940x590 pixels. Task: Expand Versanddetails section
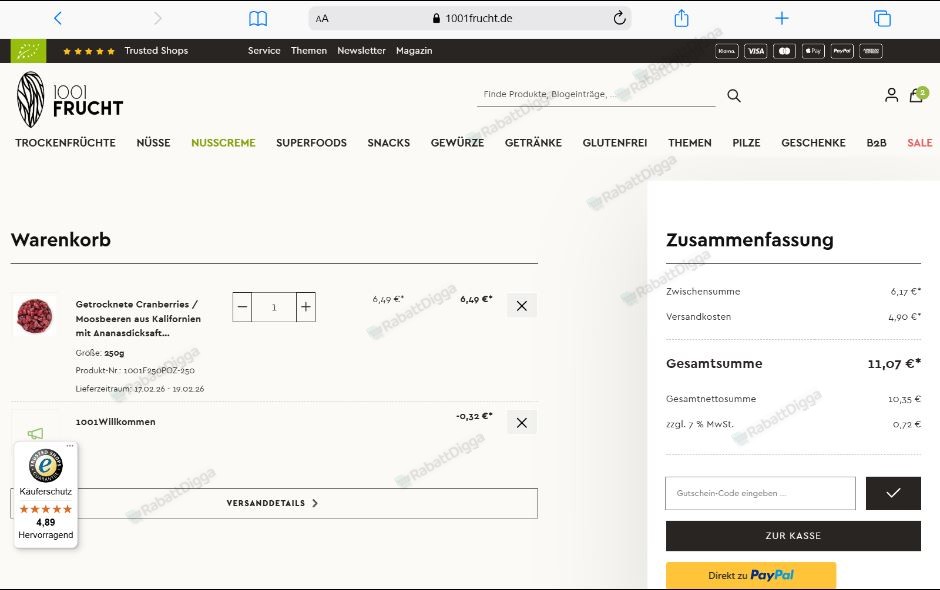274,503
